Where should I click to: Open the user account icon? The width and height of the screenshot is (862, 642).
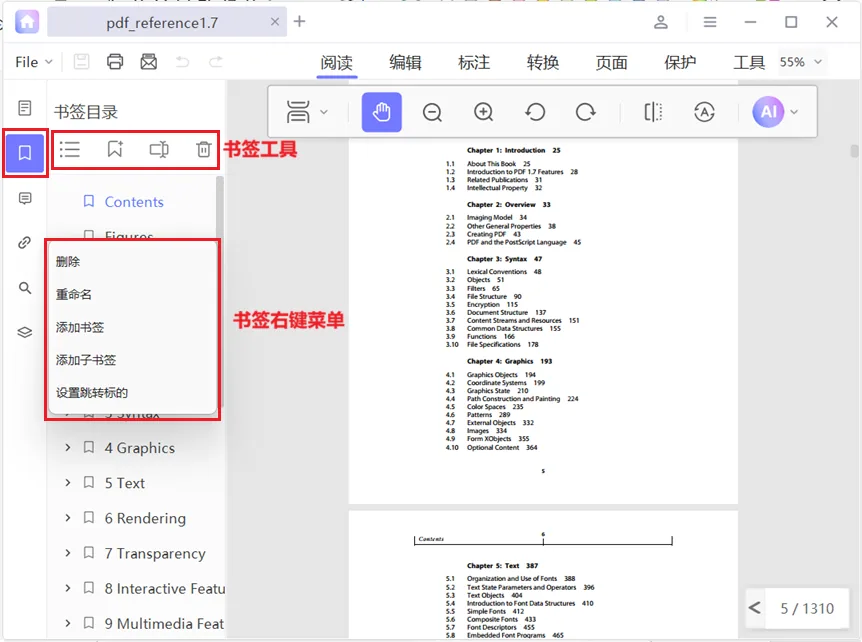(x=661, y=22)
